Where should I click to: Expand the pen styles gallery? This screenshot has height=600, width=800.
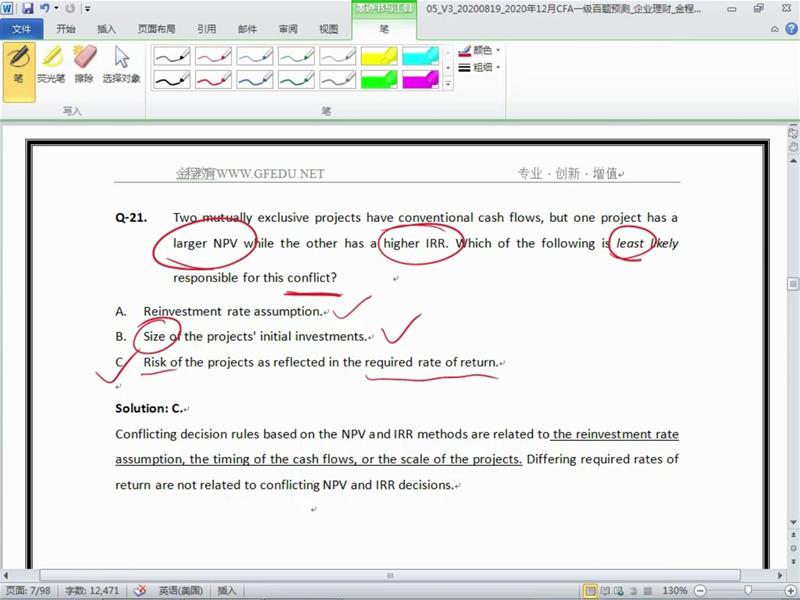448,84
